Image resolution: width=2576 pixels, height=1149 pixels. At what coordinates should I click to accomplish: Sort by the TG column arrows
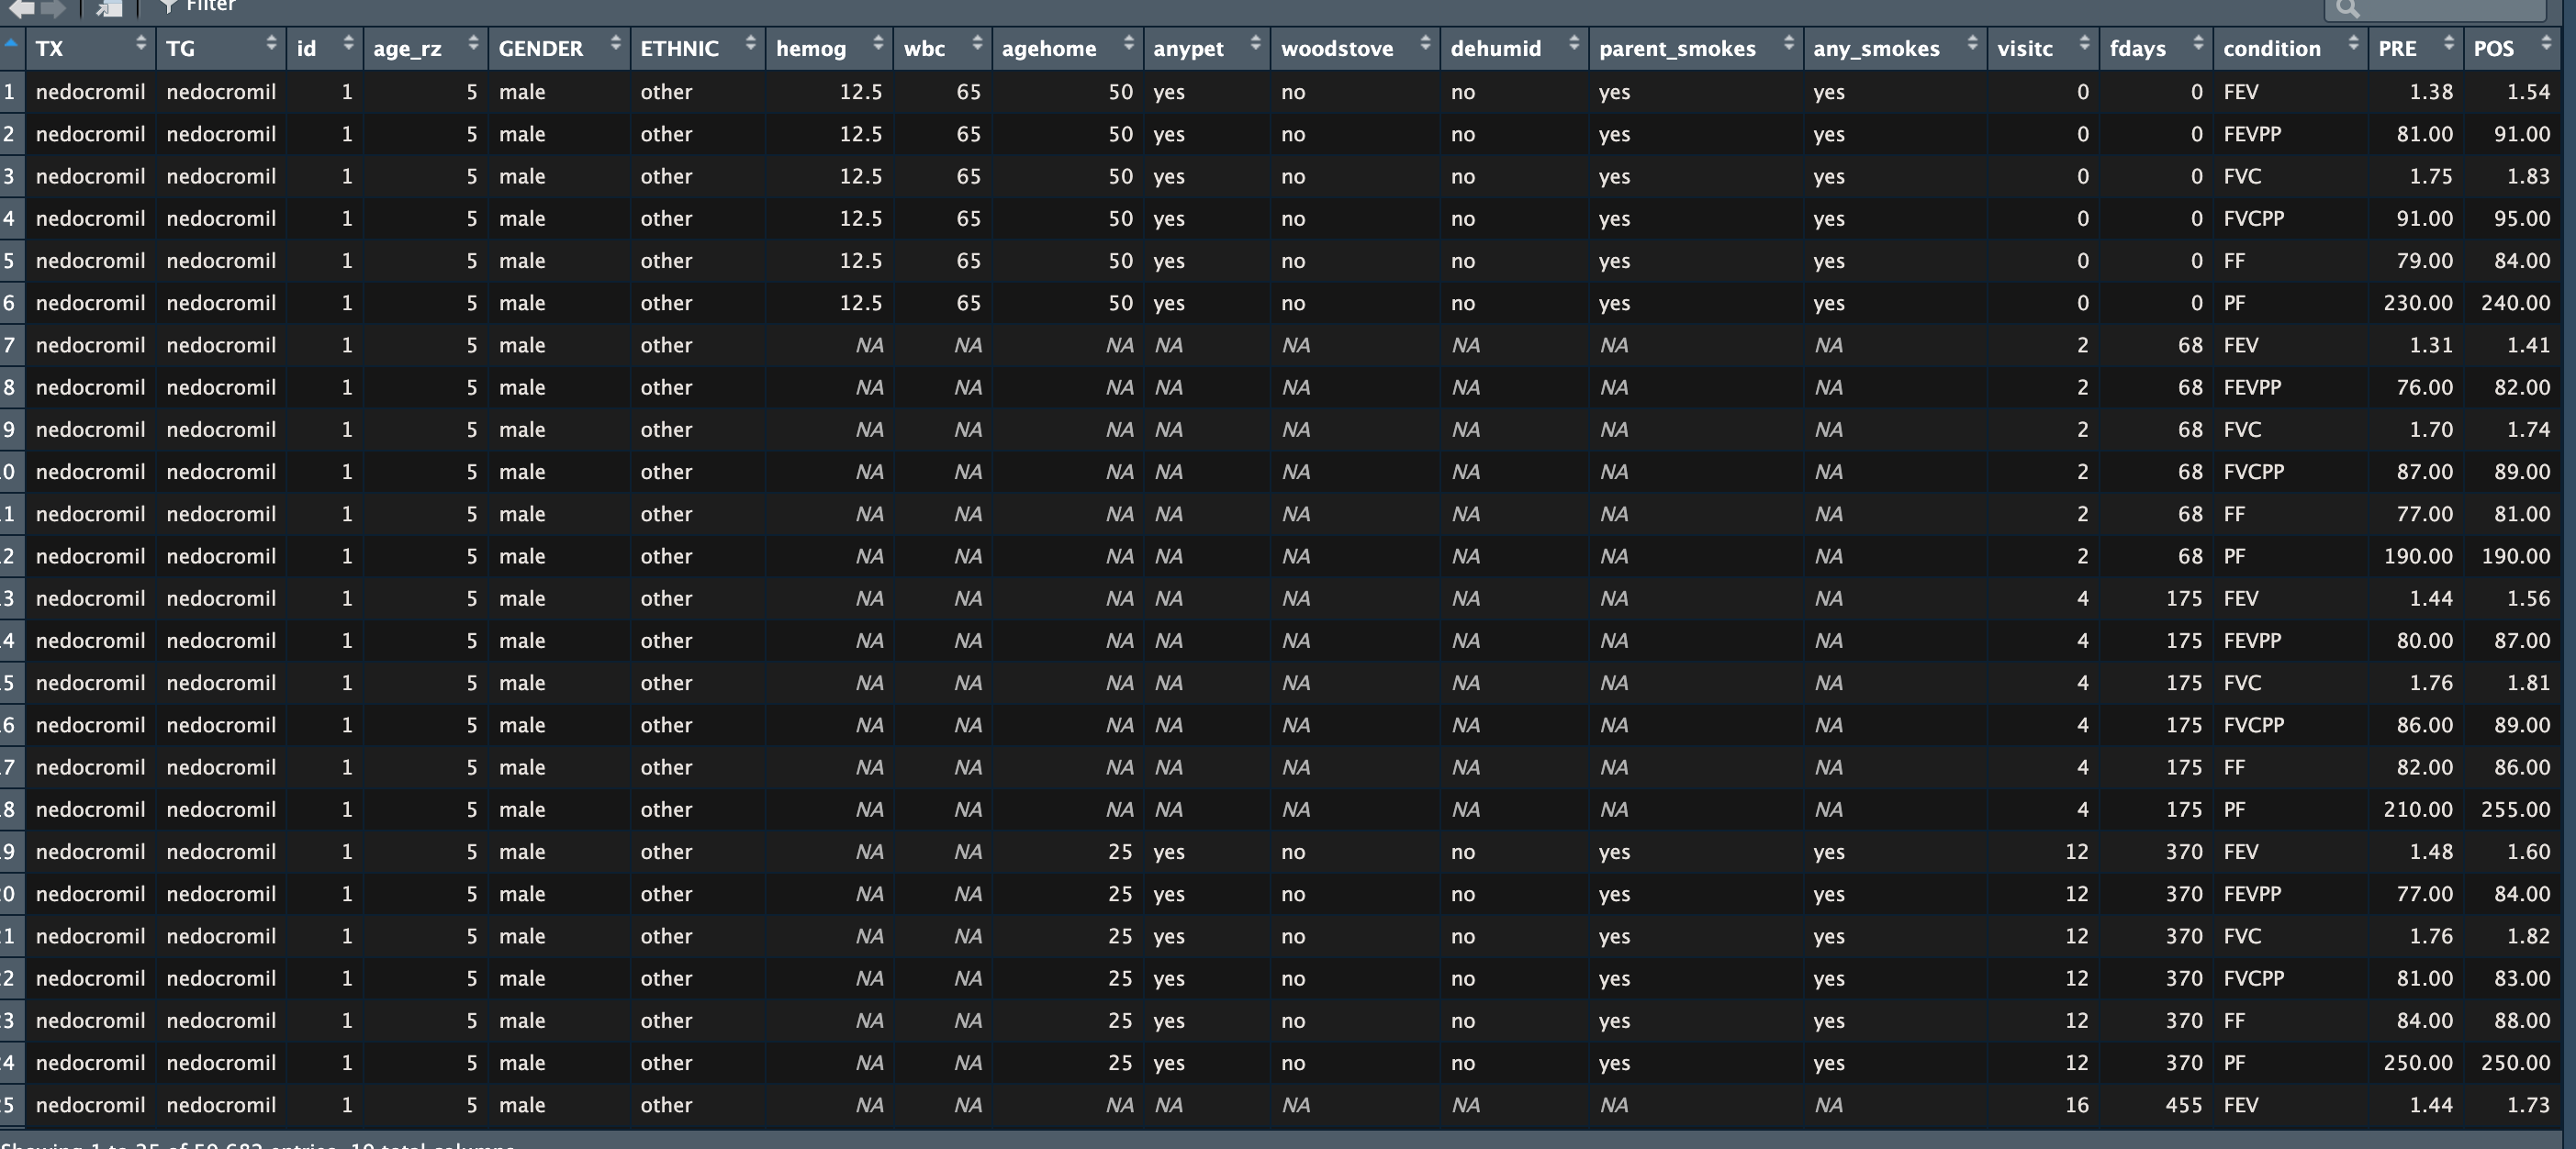pyautogui.click(x=271, y=43)
